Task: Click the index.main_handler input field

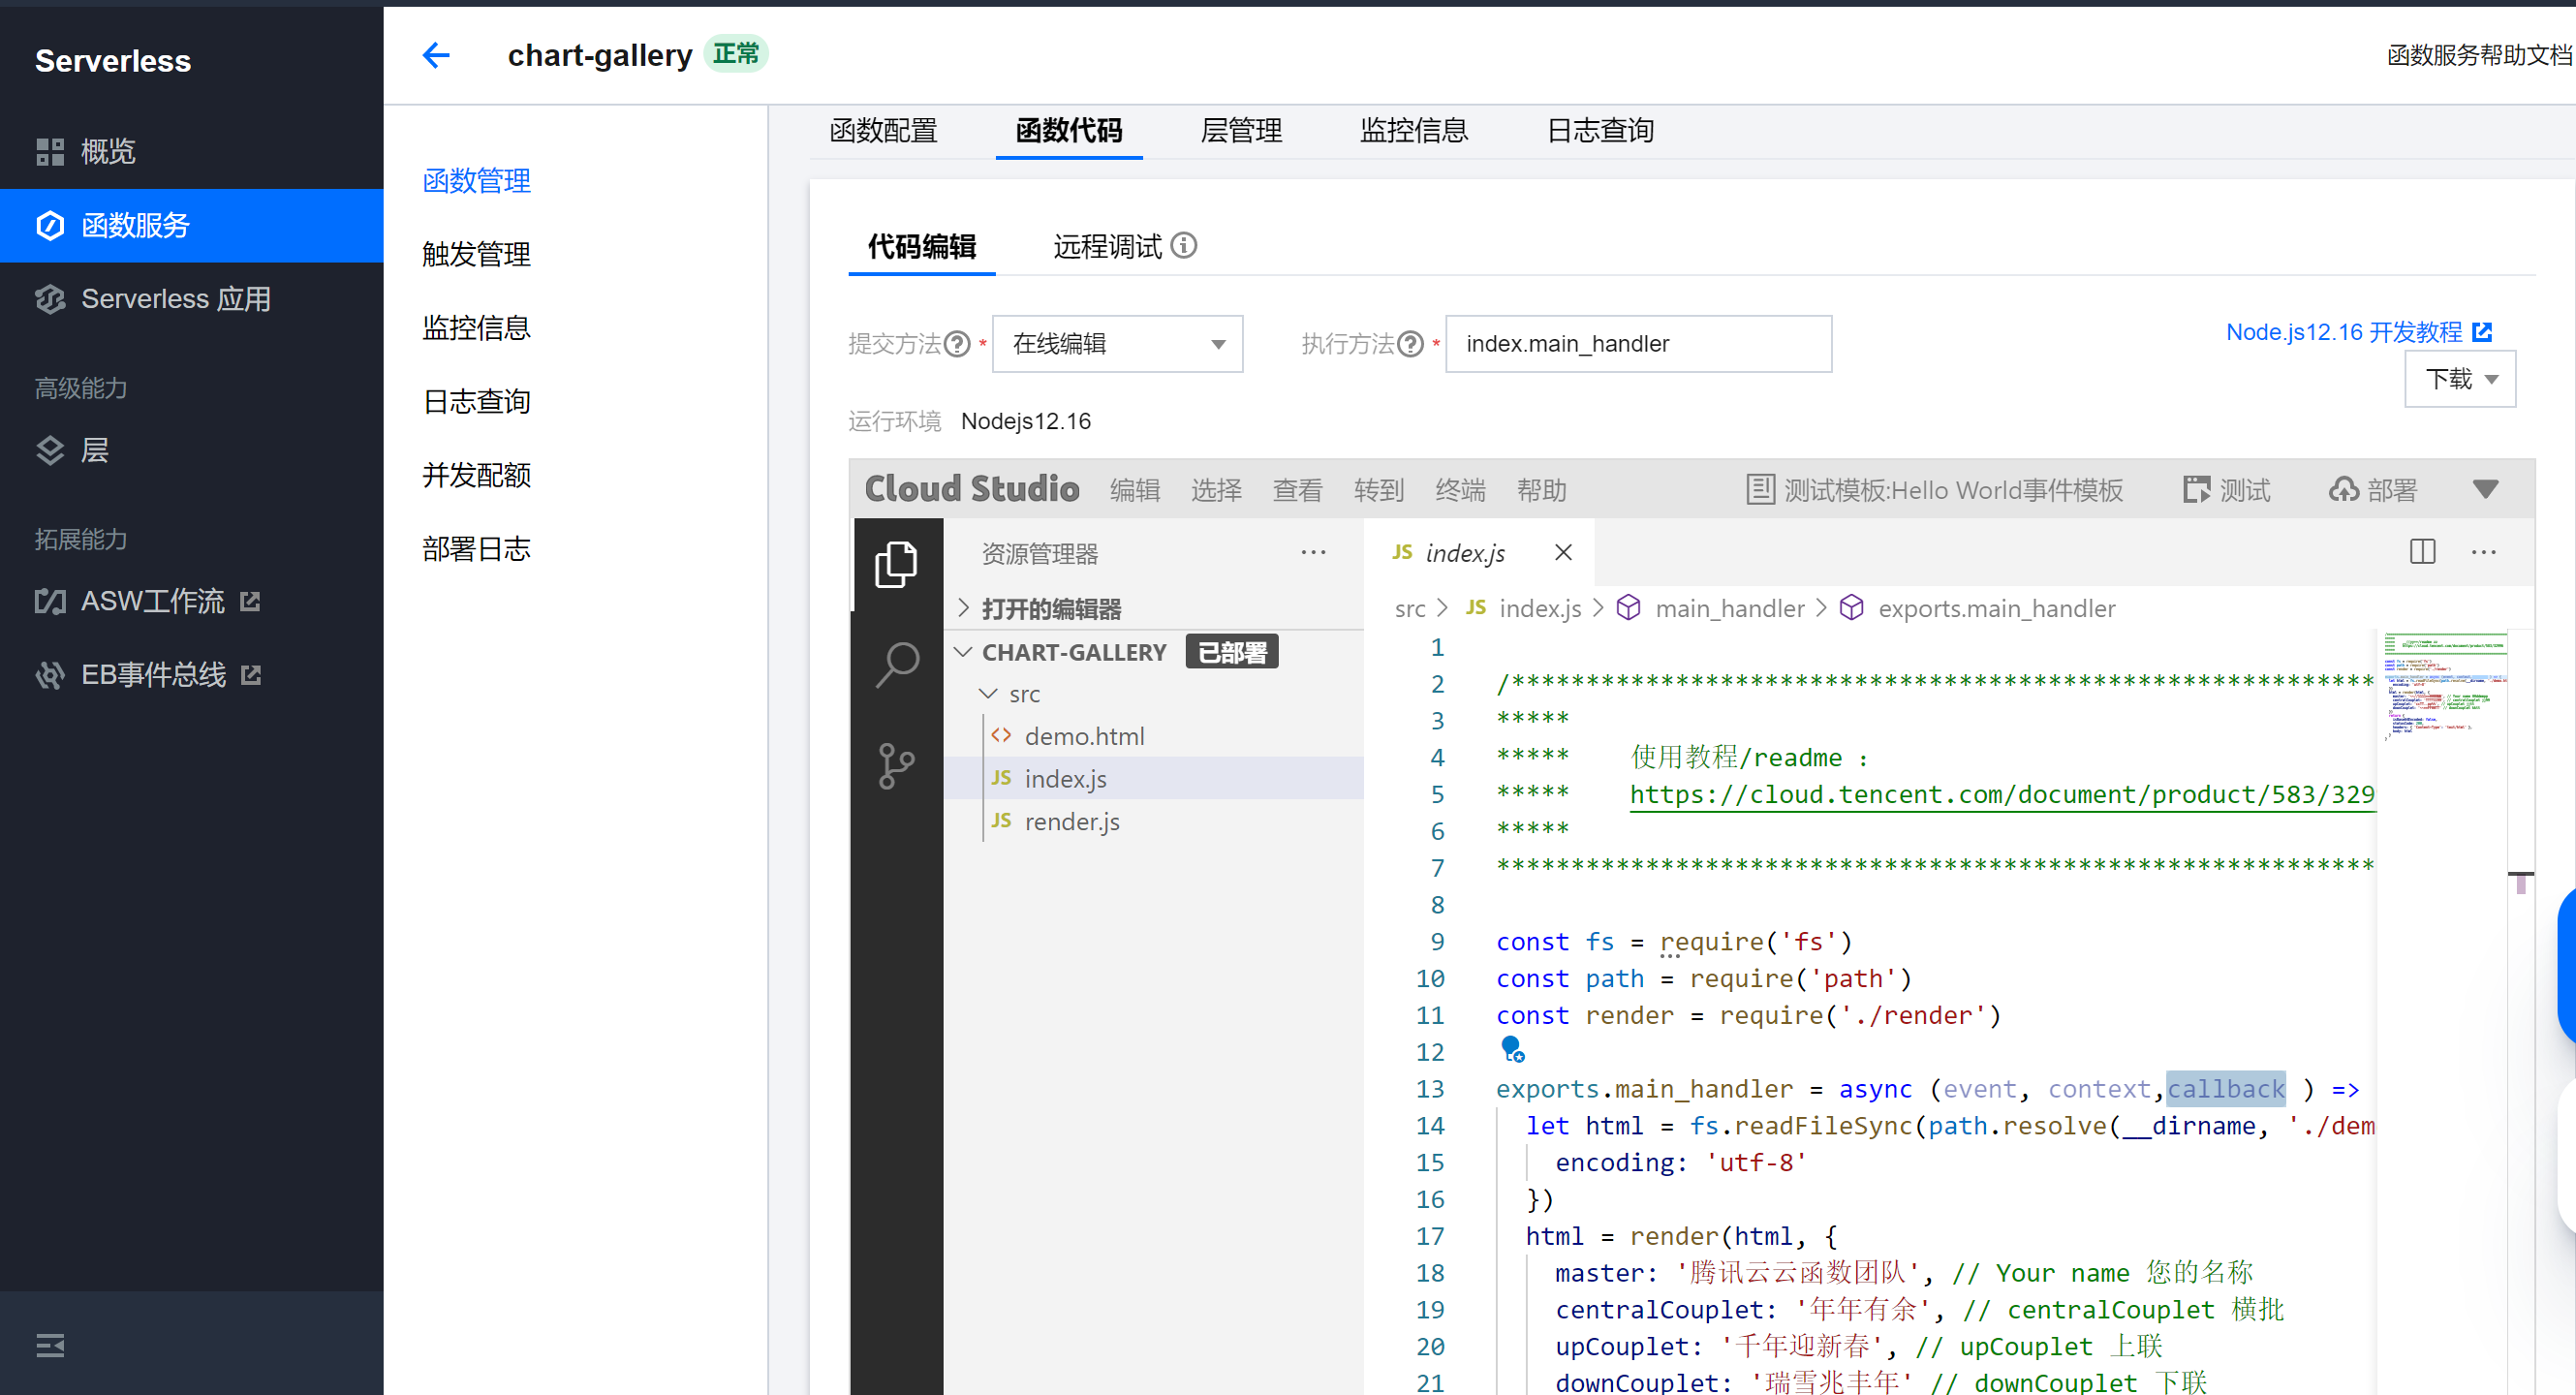Action: [1638, 344]
